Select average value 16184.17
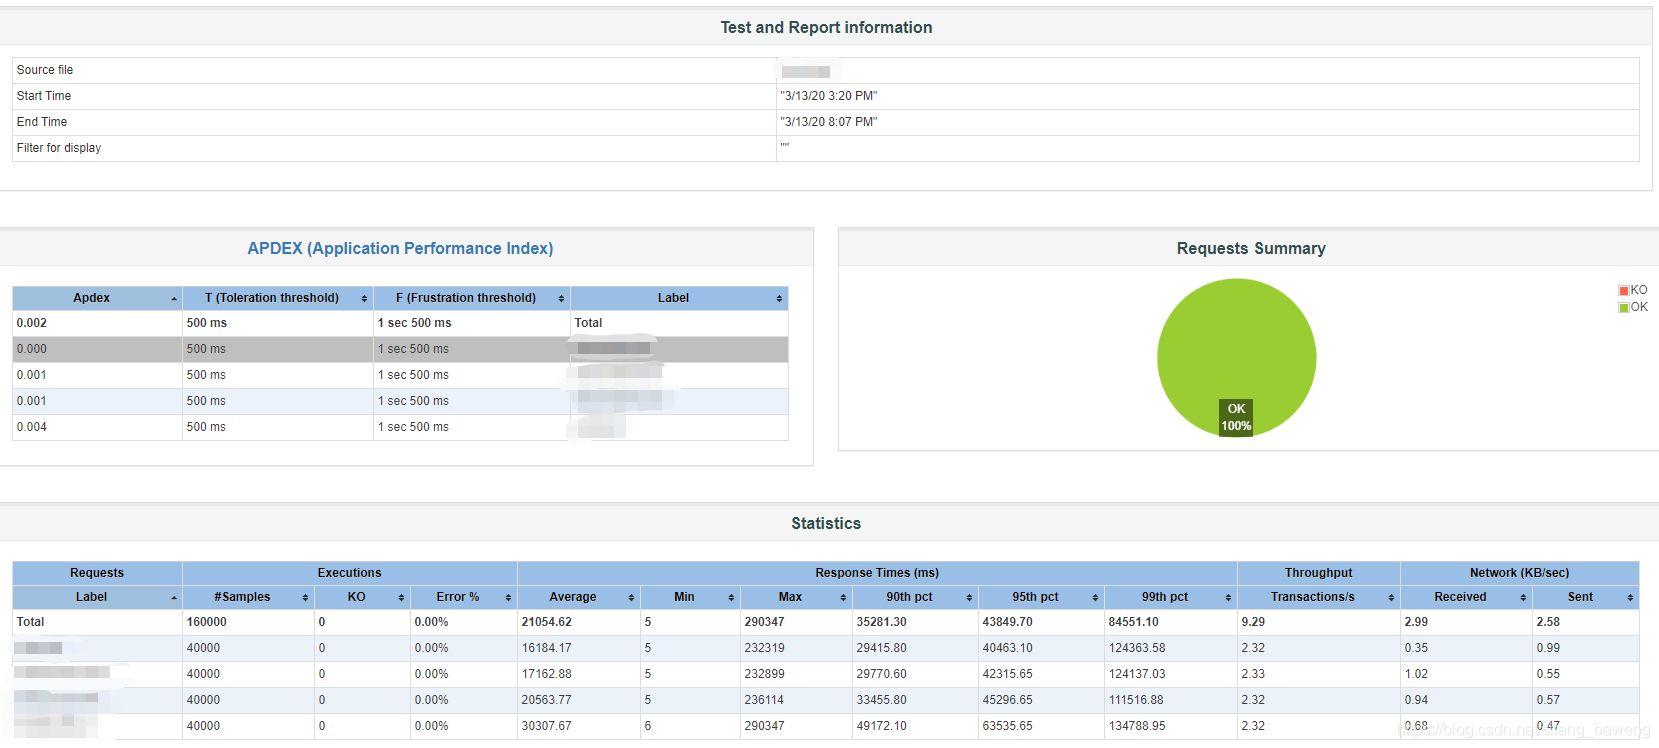The height and width of the screenshot is (748, 1659). [x=547, y=648]
